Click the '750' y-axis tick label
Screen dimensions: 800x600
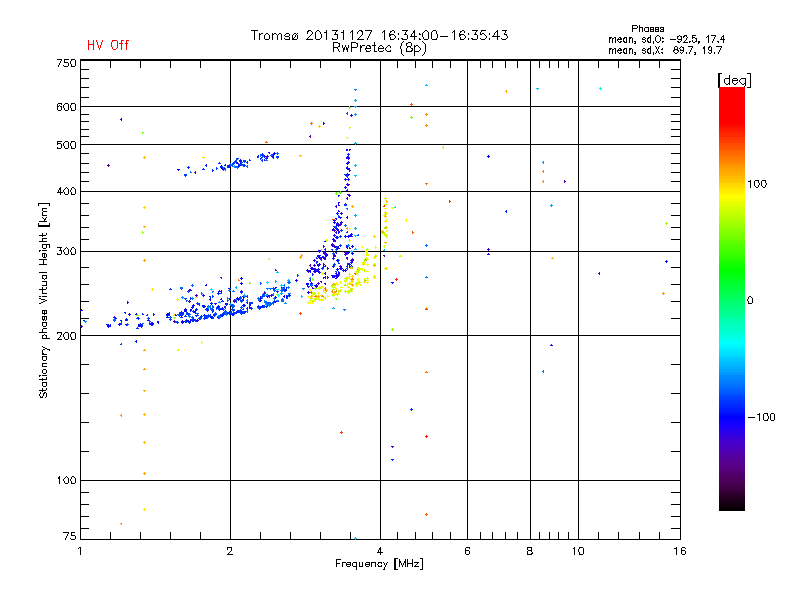[x=66, y=63]
